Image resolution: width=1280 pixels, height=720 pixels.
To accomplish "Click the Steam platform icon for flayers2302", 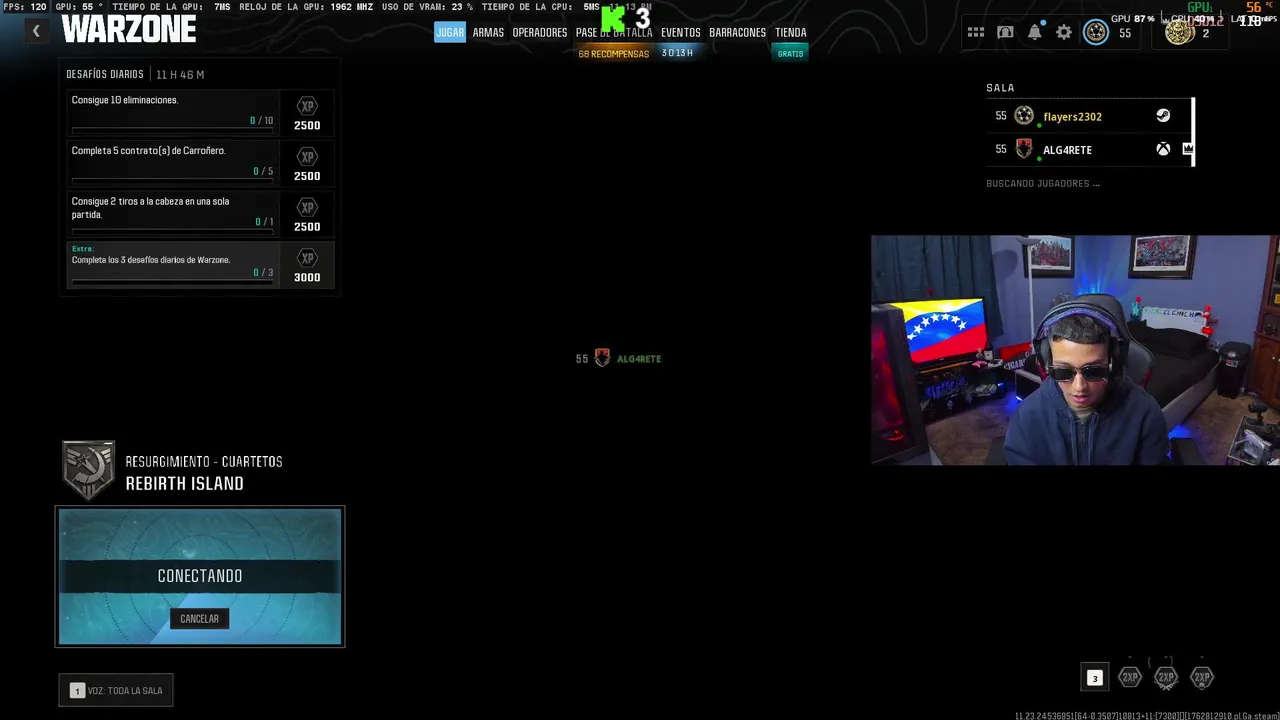I will click(1163, 116).
